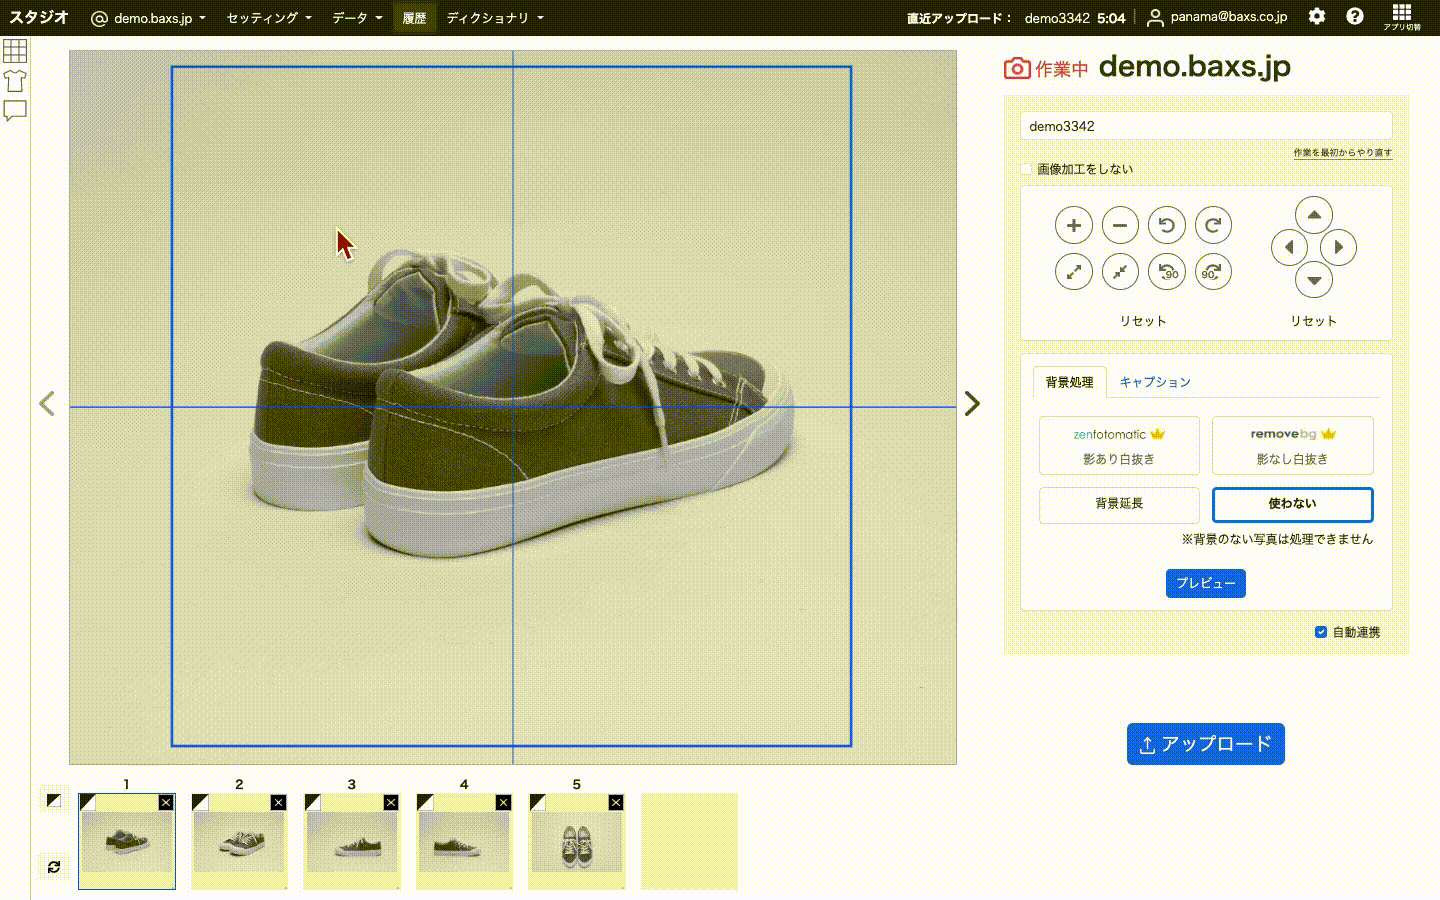Select the 使わない background option
This screenshot has height=900, width=1440.
click(1292, 504)
